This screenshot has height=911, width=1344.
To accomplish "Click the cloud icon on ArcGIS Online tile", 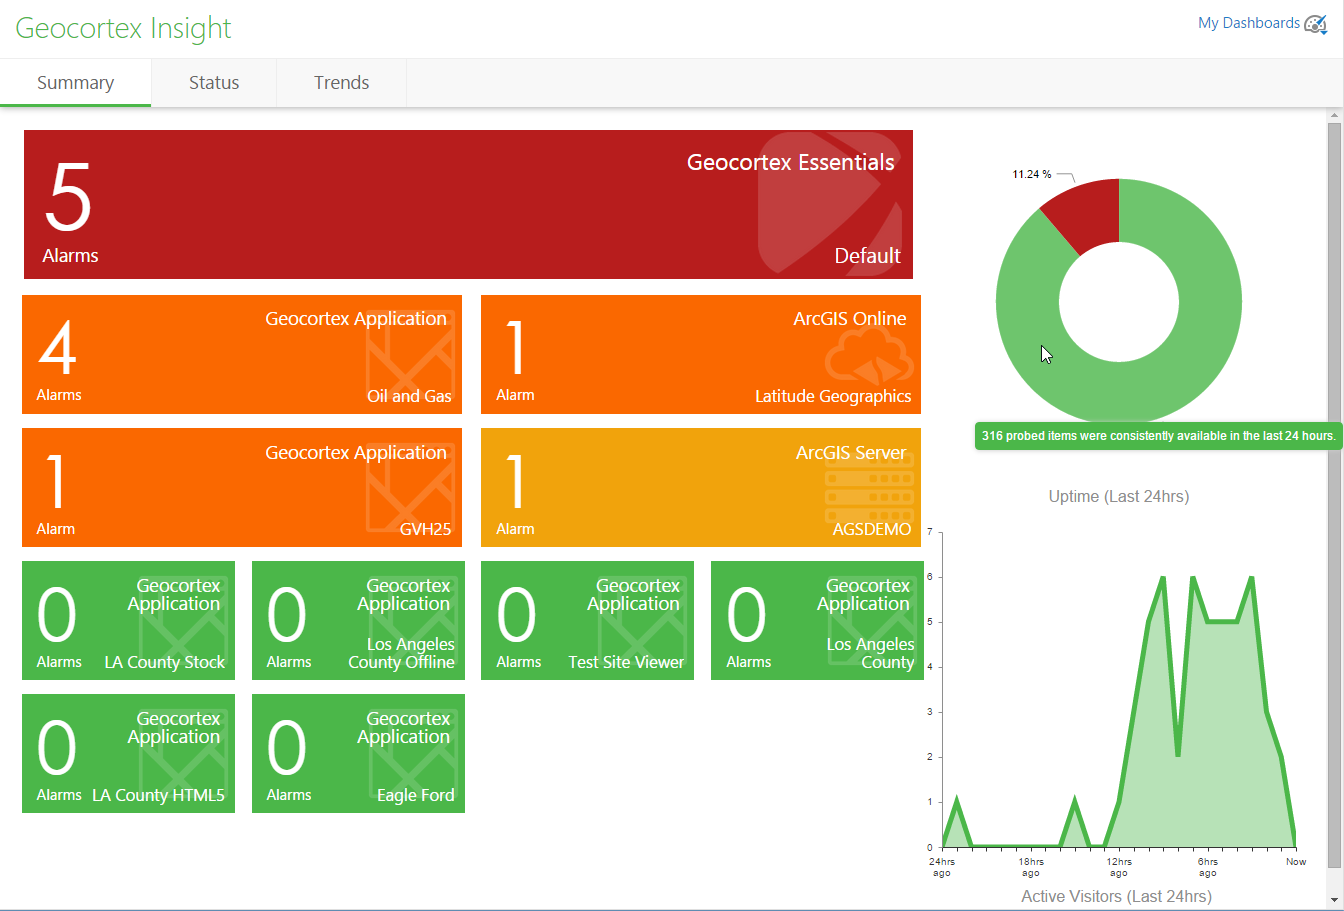I will click(x=869, y=355).
